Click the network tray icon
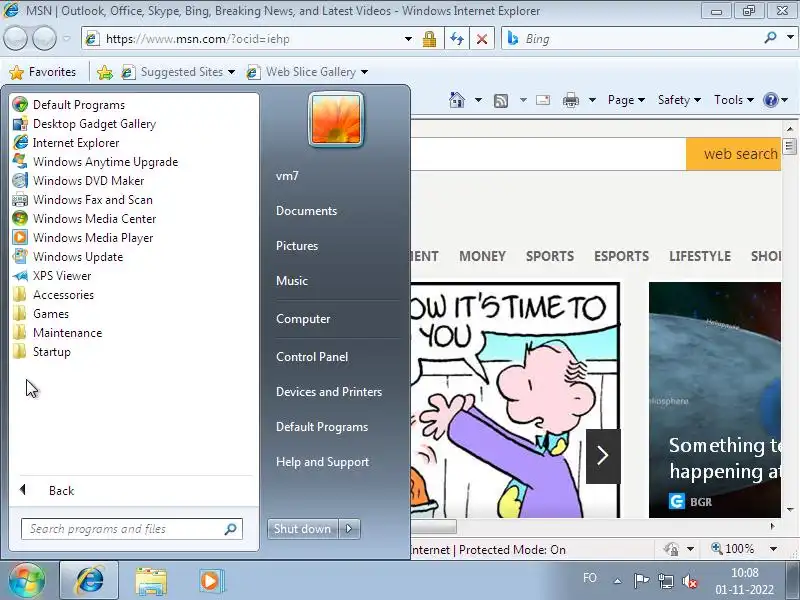 pos(665,581)
